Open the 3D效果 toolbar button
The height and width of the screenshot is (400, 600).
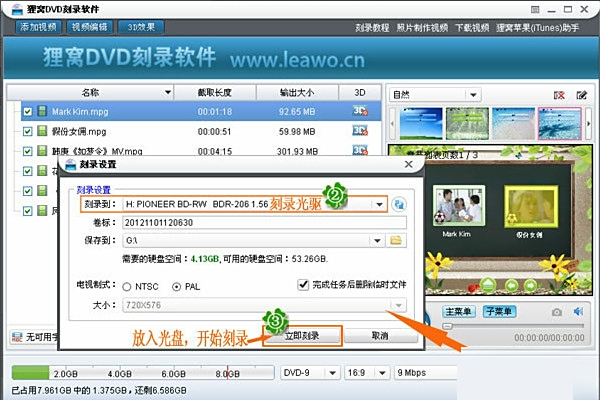(141, 27)
